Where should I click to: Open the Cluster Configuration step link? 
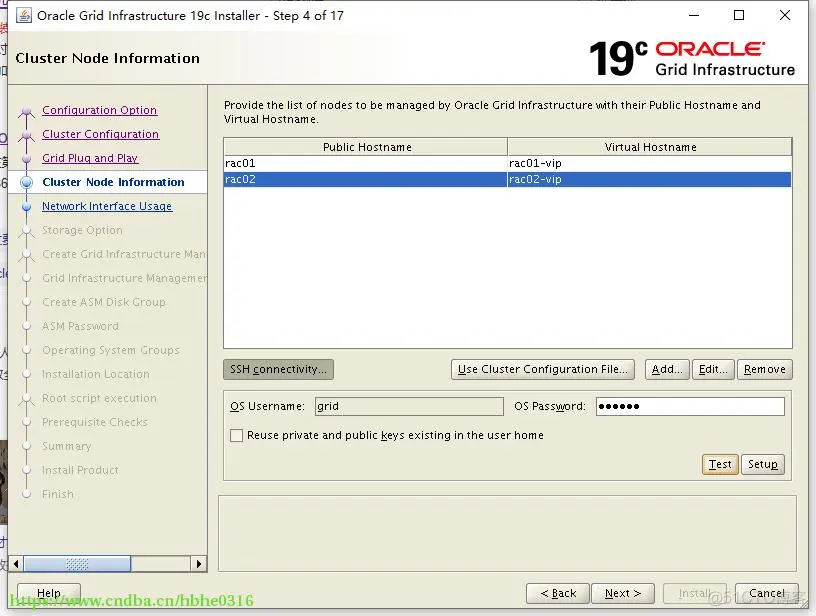[100, 134]
